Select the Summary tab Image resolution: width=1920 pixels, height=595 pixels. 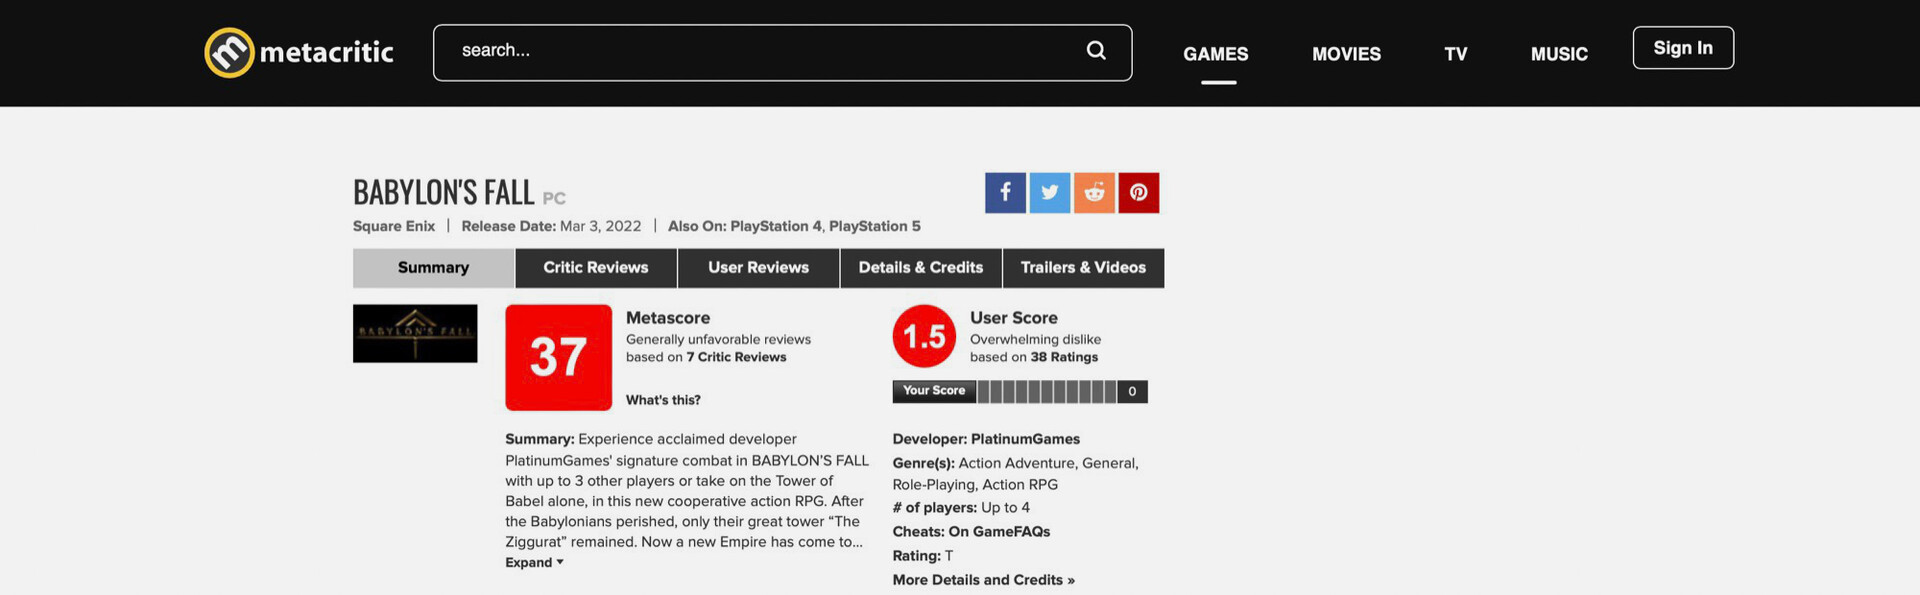[x=433, y=268]
